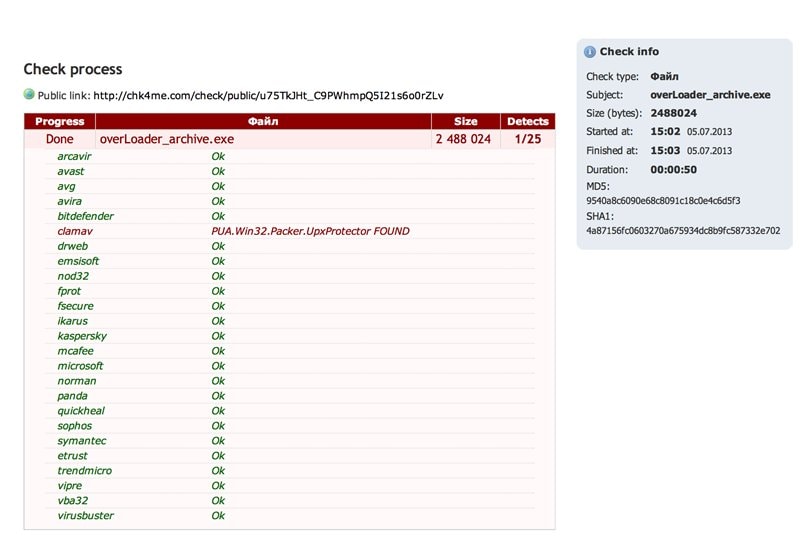Click the microsoft scanner name
The width and height of the screenshot is (800, 558).
click(80, 366)
